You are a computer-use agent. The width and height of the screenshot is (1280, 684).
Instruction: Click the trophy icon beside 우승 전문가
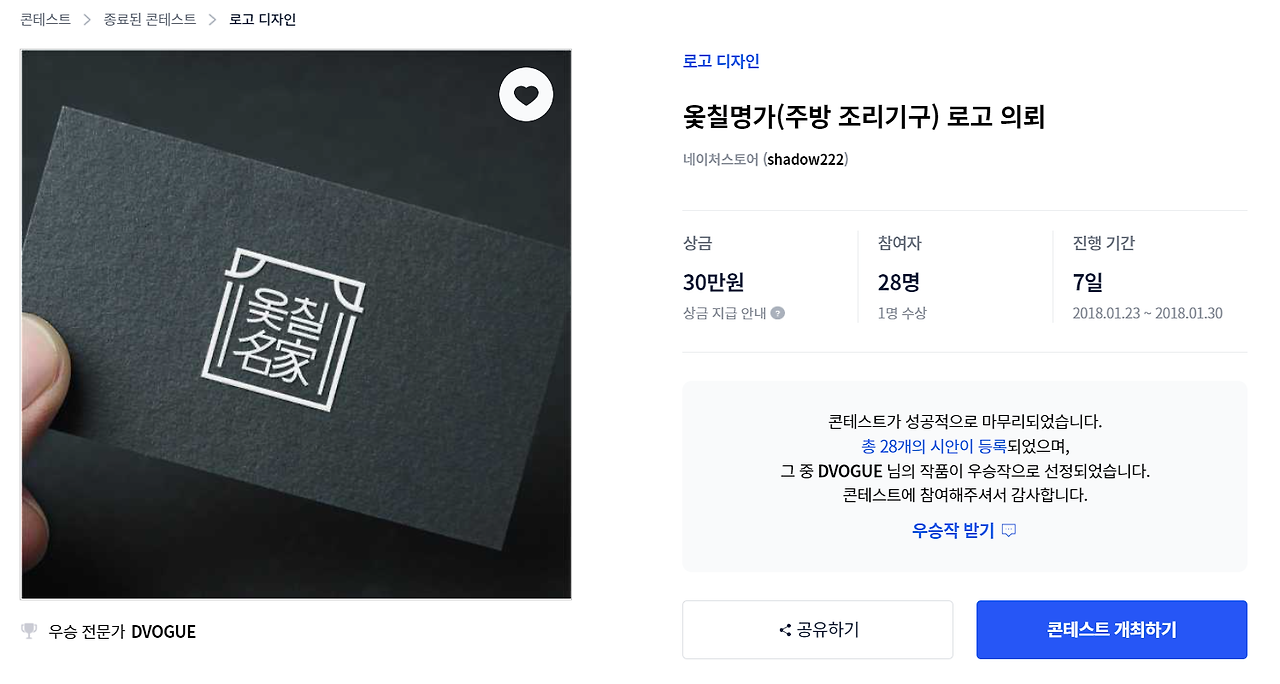tap(29, 631)
